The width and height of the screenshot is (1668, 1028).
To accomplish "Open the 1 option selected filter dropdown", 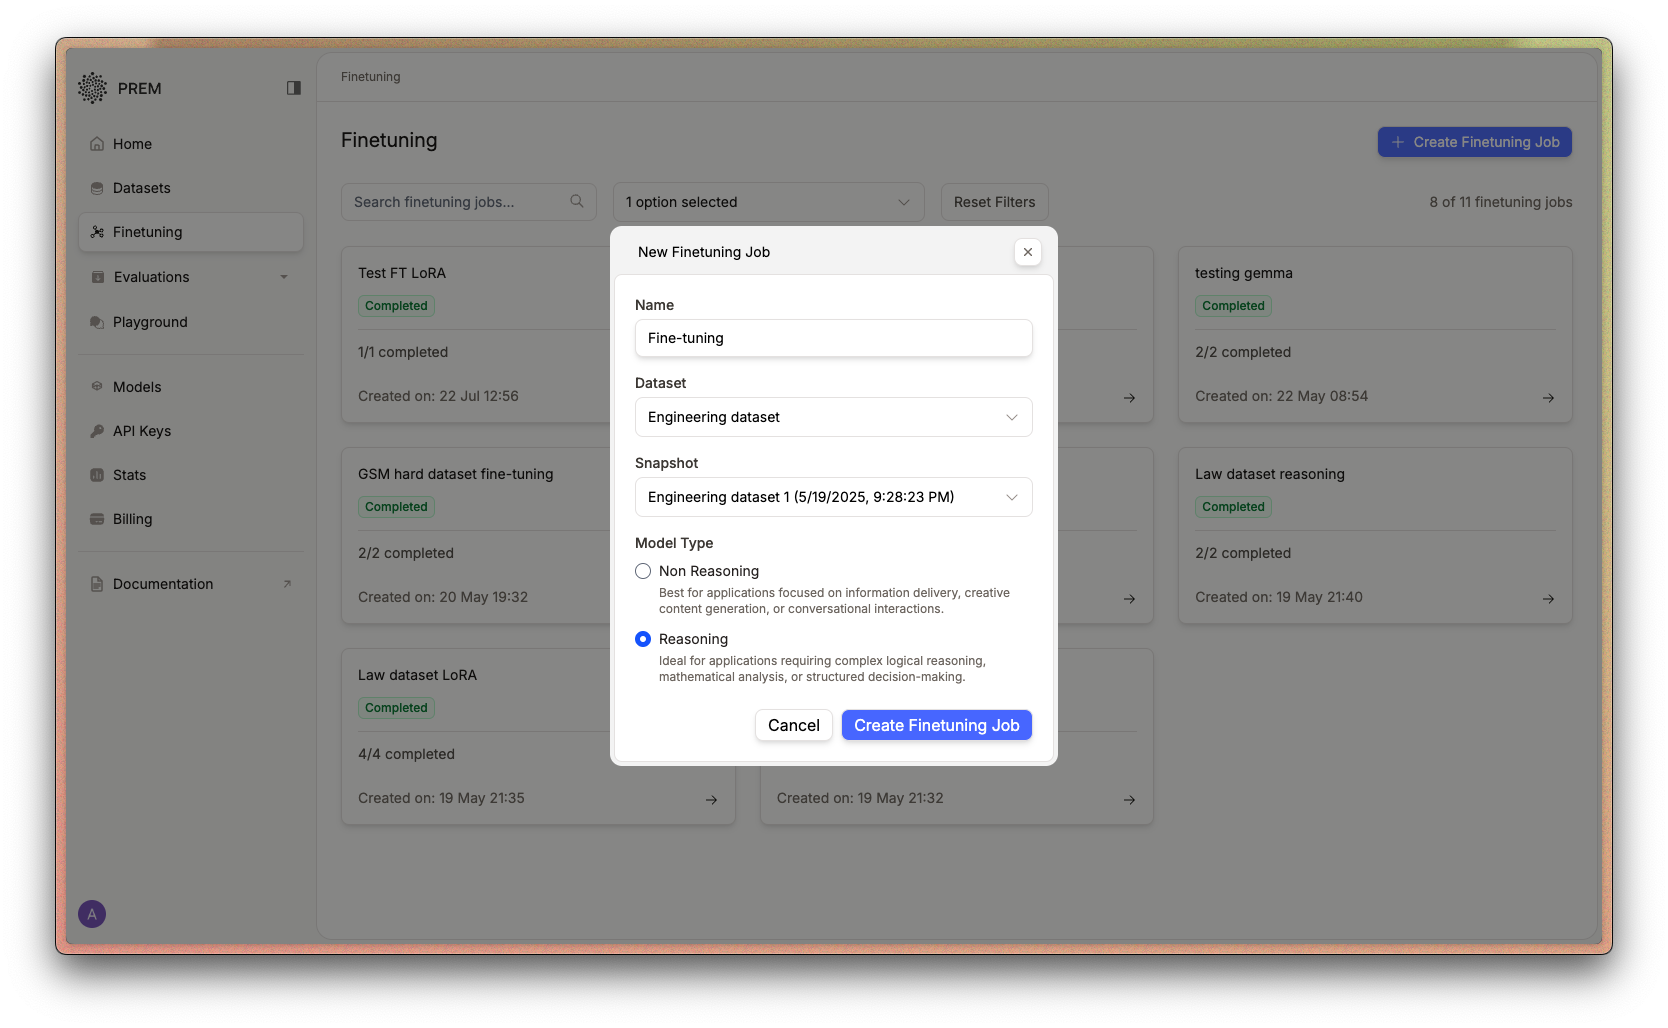I will pos(769,202).
